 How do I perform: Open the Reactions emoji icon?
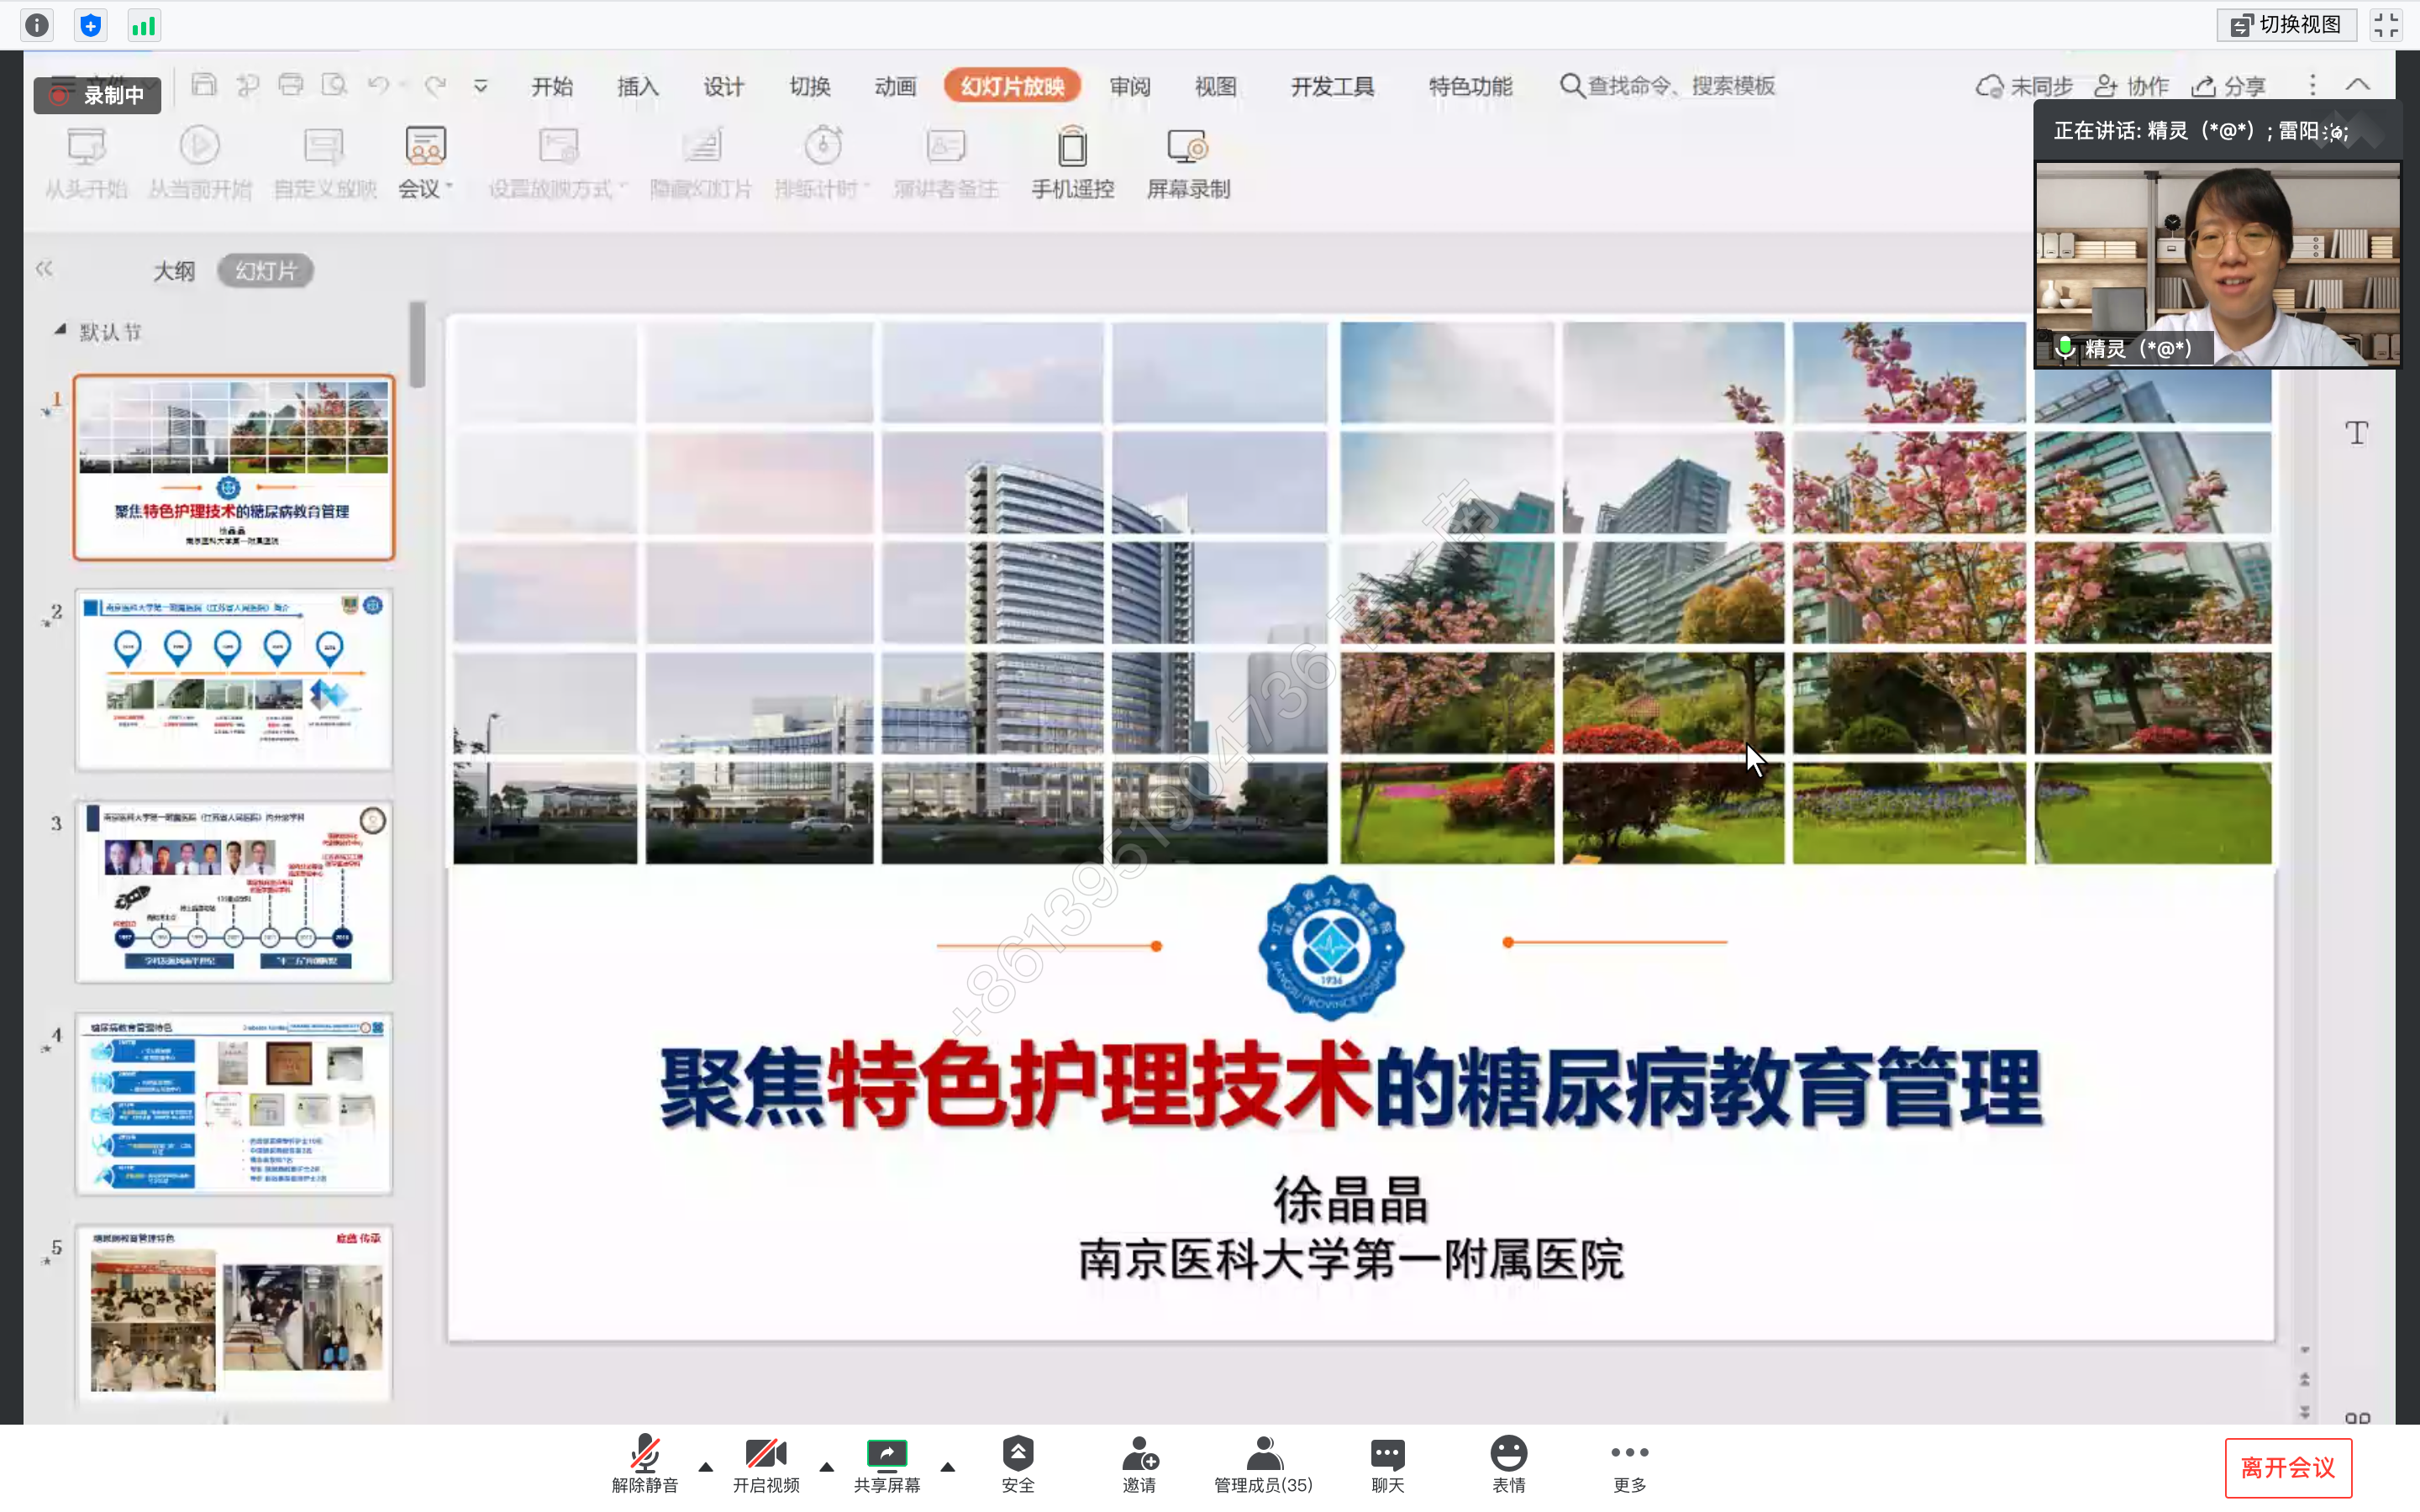tap(1508, 1455)
